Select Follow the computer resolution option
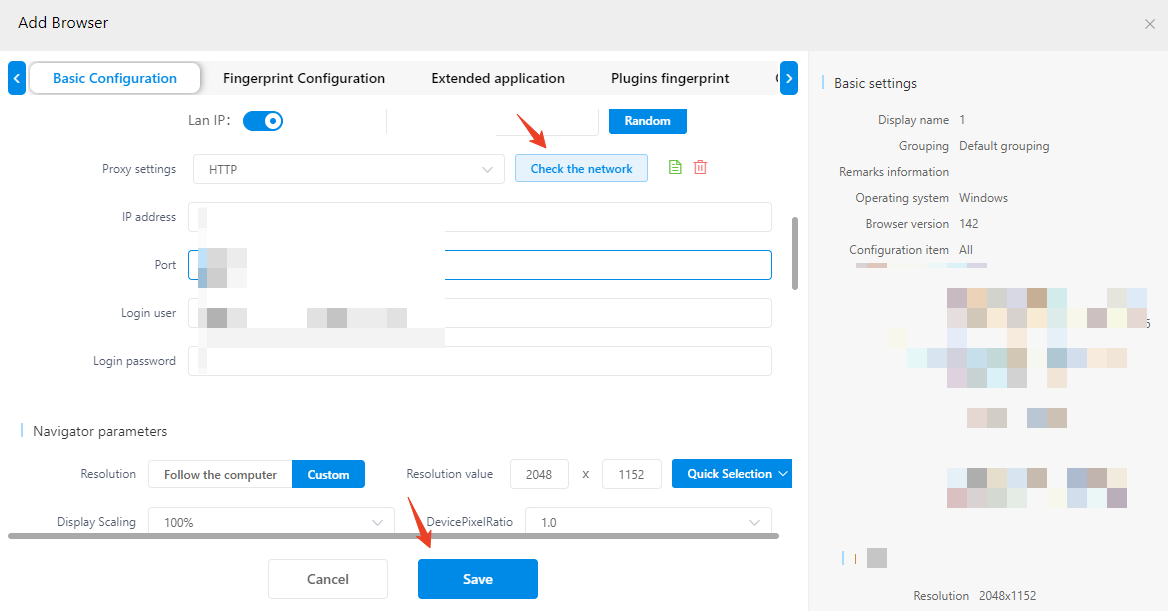Image resolution: width=1168 pixels, height=611 pixels. pyautogui.click(x=220, y=474)
